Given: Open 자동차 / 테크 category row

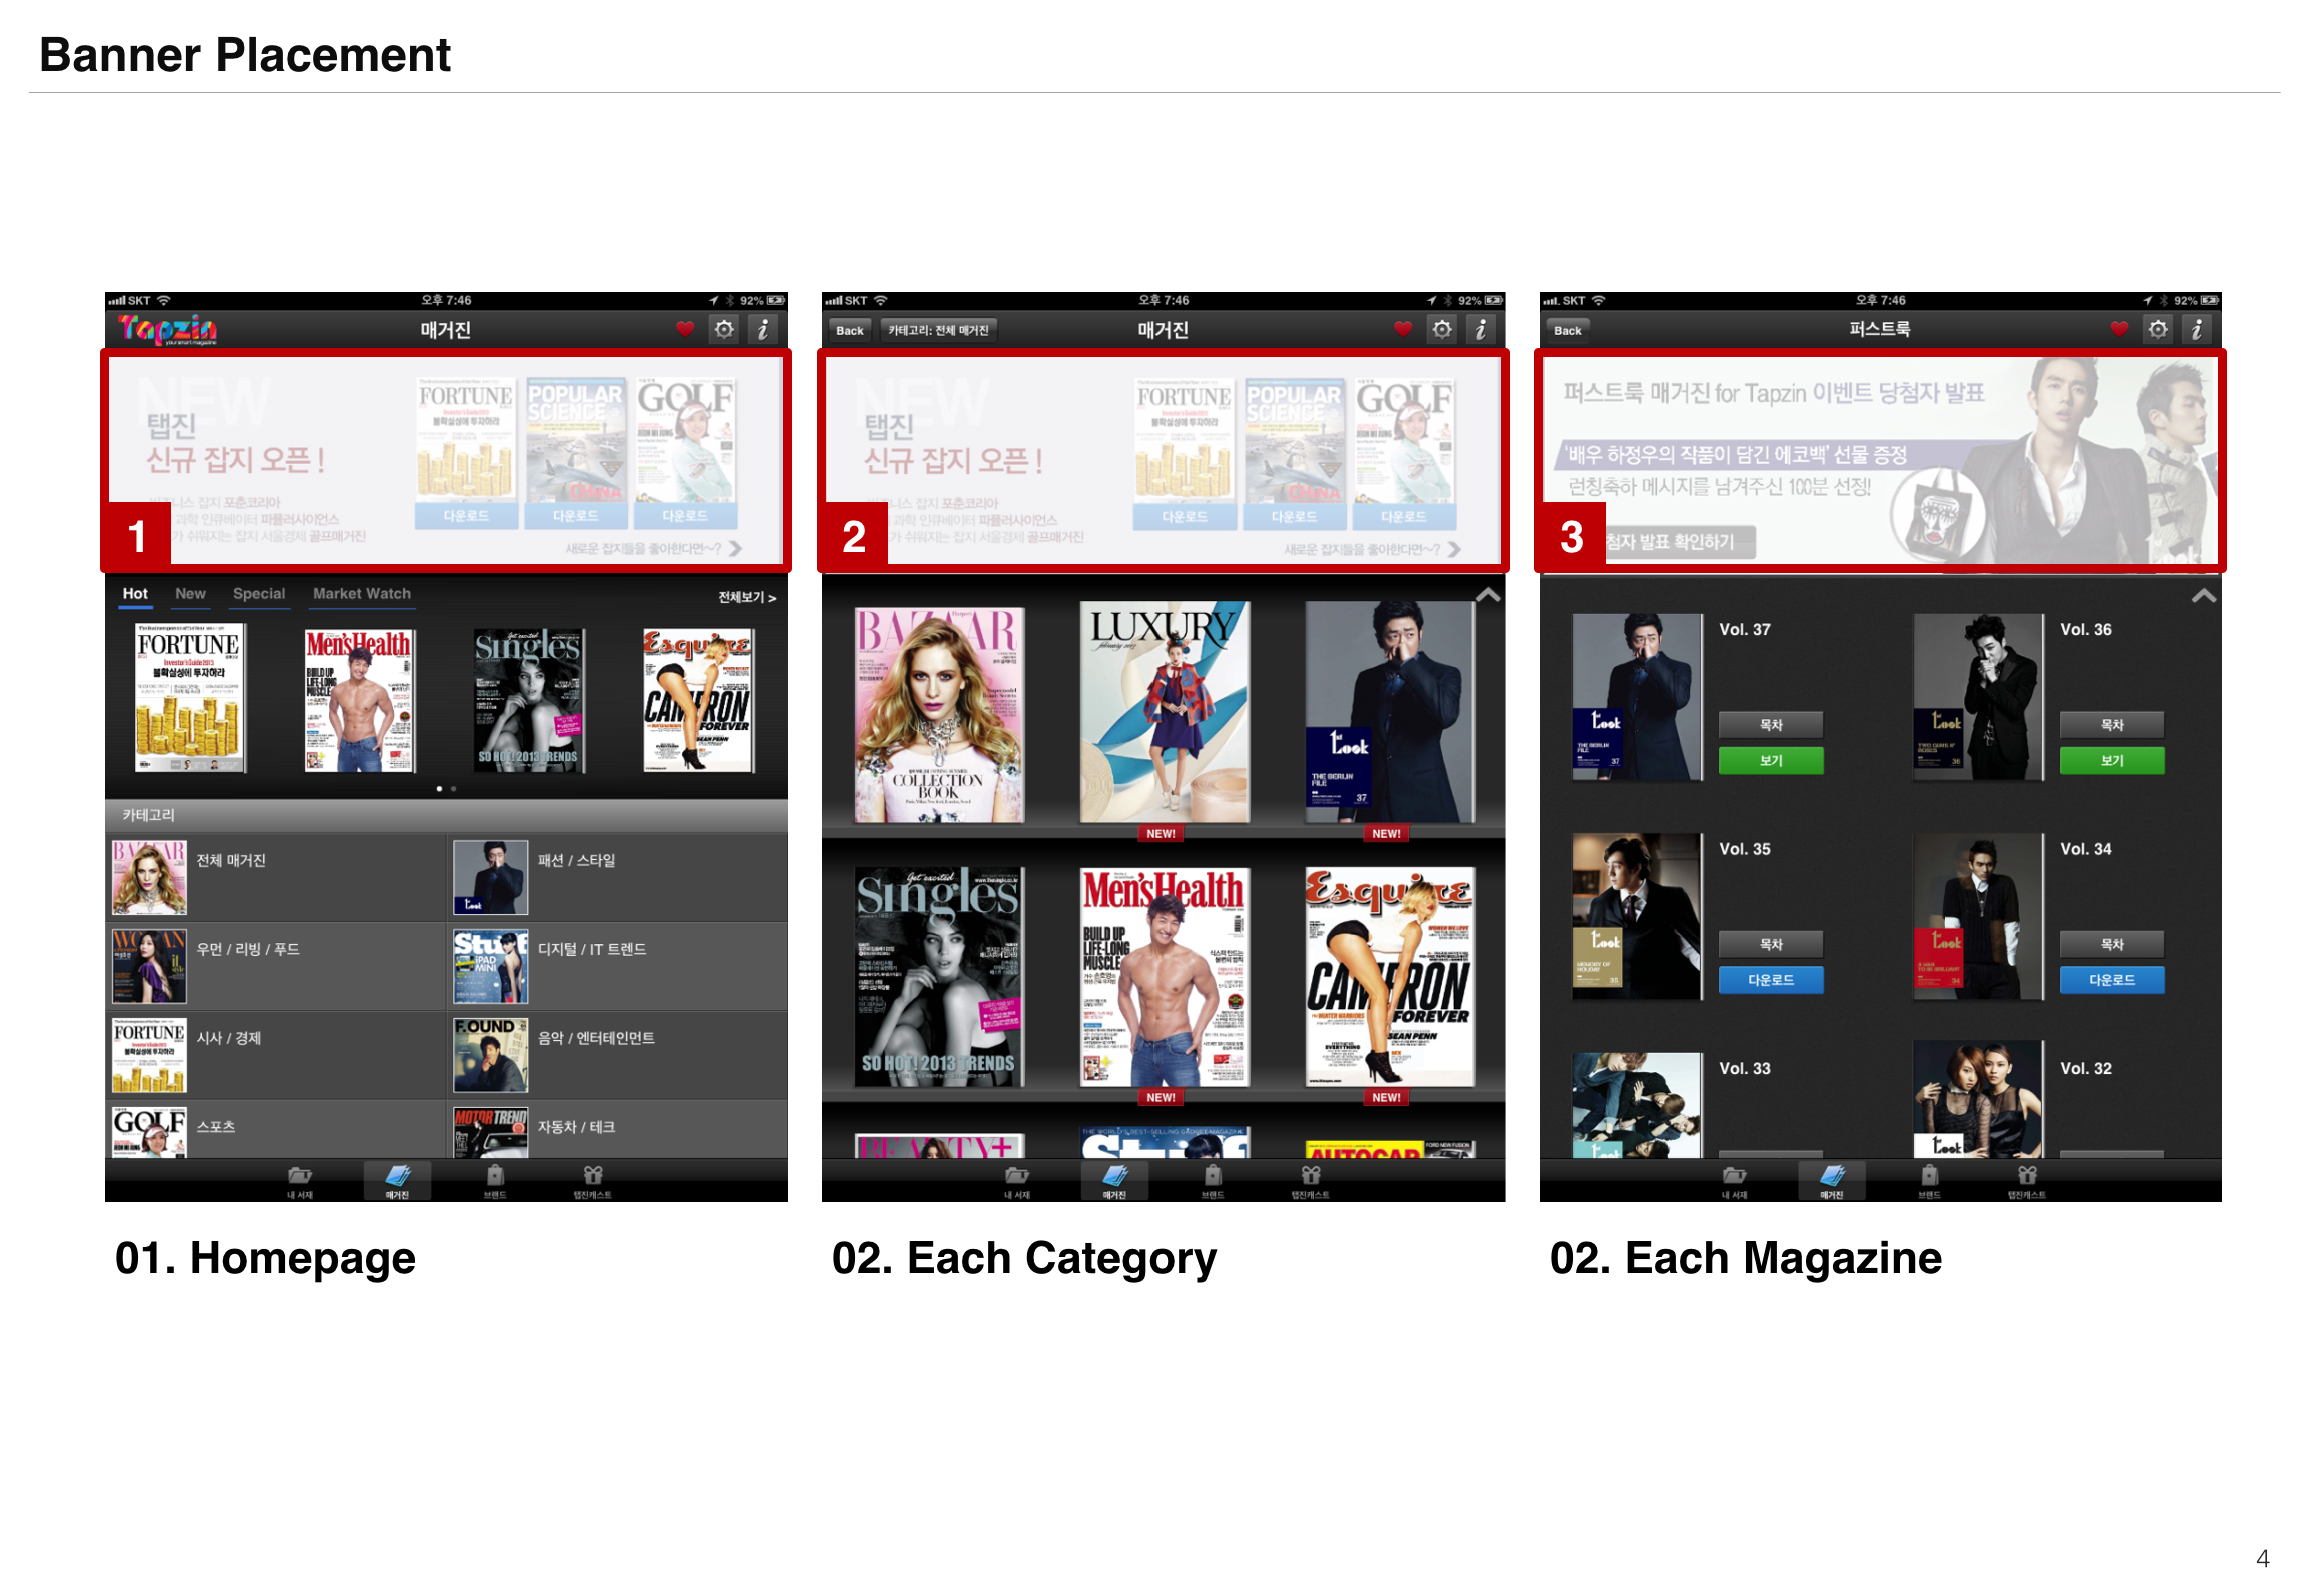Looking at the screenshot, I should 617,1130.
